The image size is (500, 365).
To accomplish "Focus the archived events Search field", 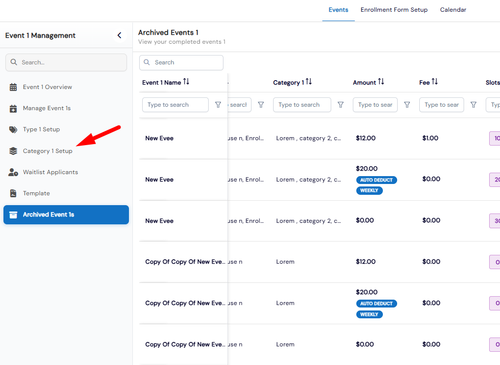I will [x=181, y=62].
